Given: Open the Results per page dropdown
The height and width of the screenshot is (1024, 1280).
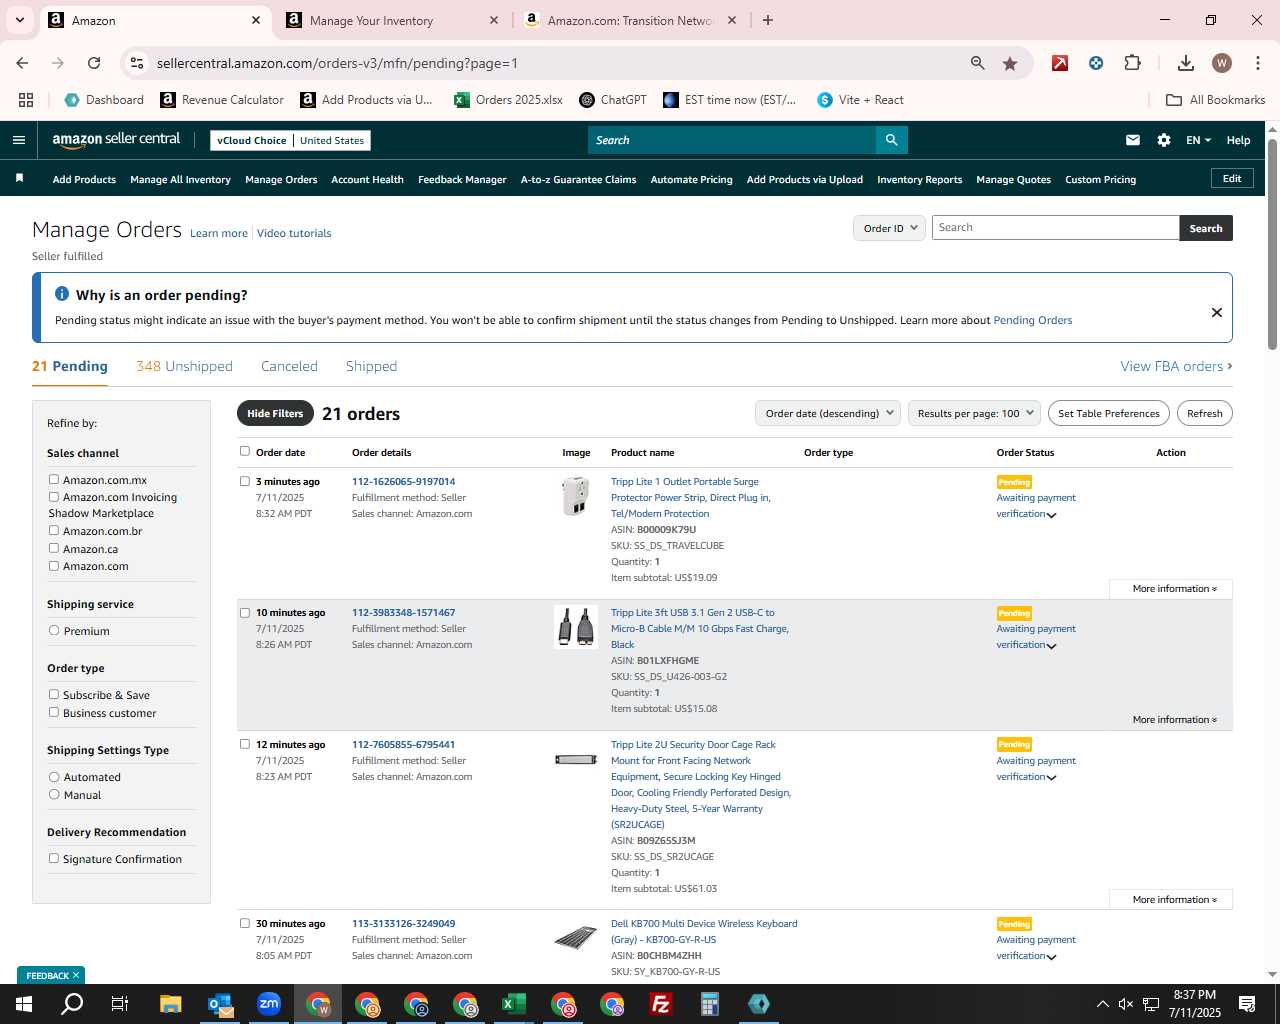Looking at the screenshot, I should (974, 413).
